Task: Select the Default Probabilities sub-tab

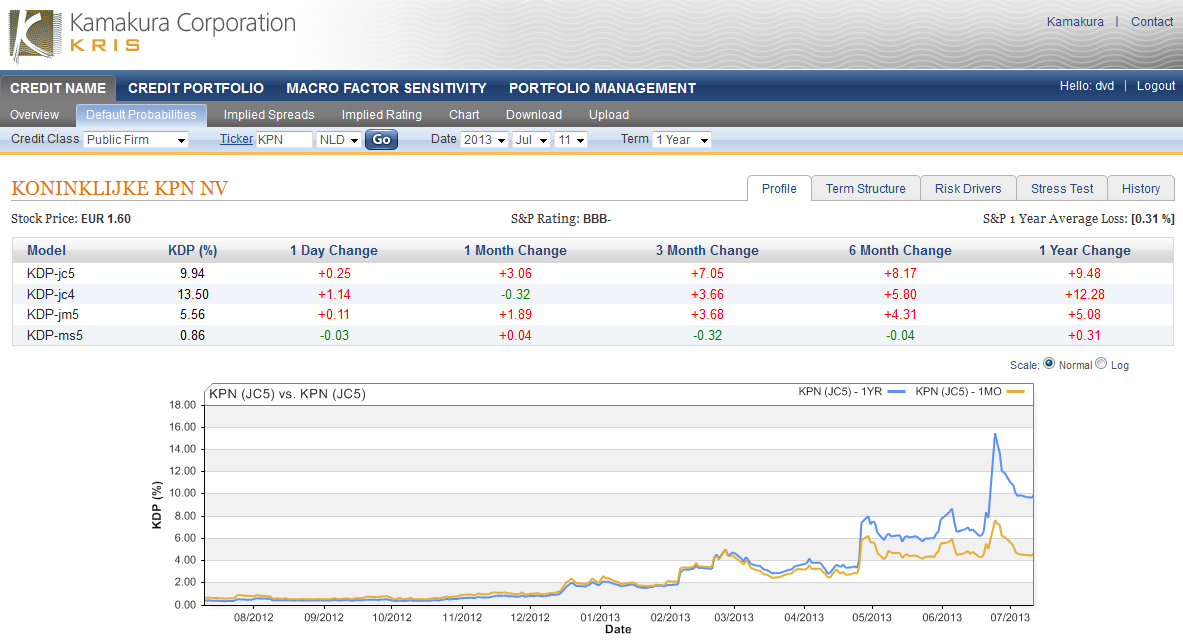Action: click(141, 115)
